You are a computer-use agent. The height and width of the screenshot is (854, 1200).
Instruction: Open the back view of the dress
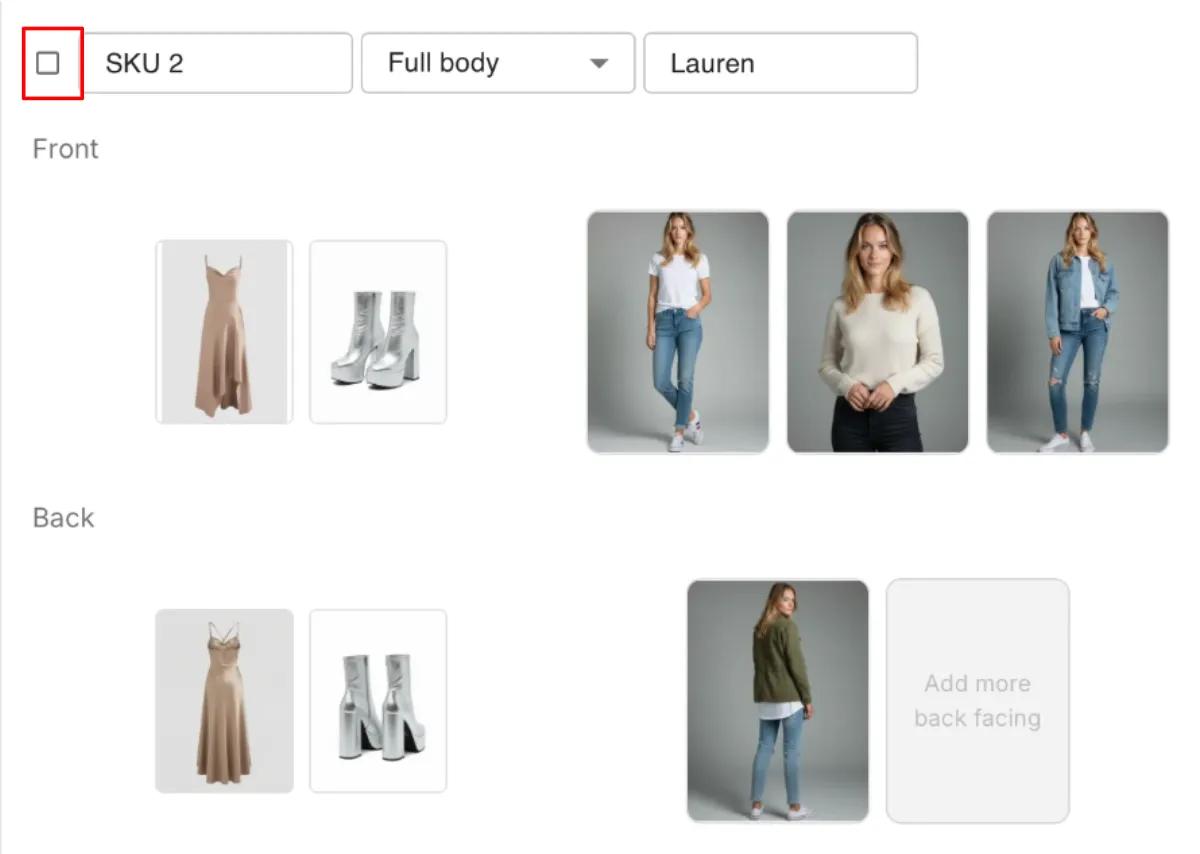coord(224,700)
